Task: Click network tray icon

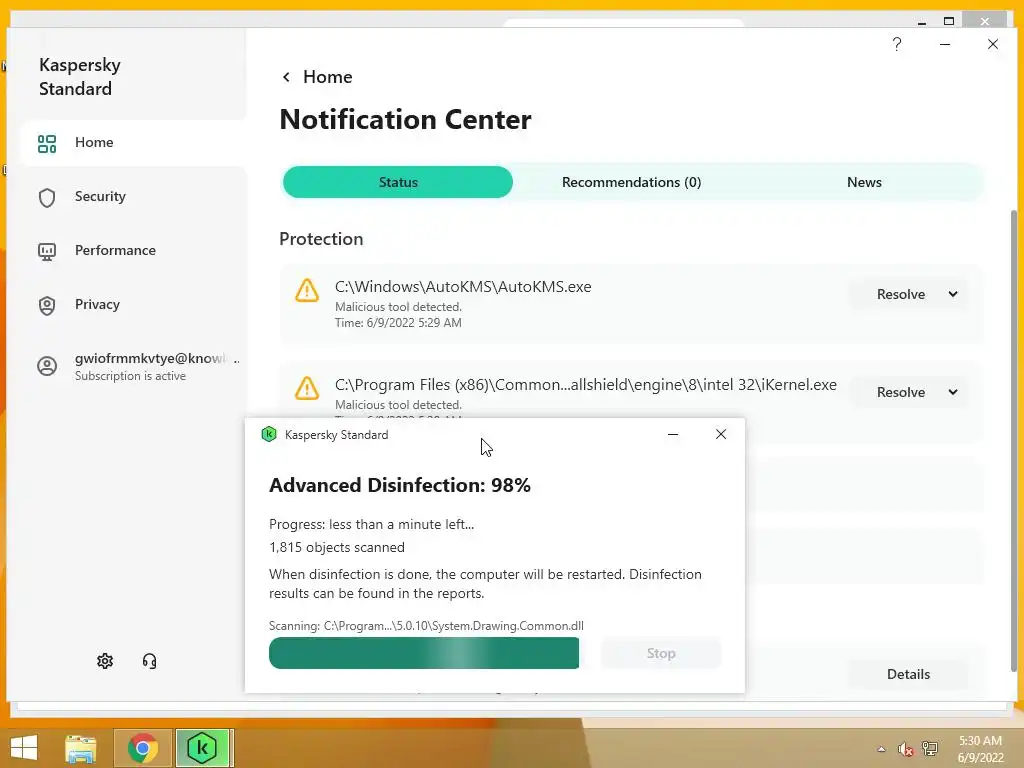Action: click(x=930, y=749)
